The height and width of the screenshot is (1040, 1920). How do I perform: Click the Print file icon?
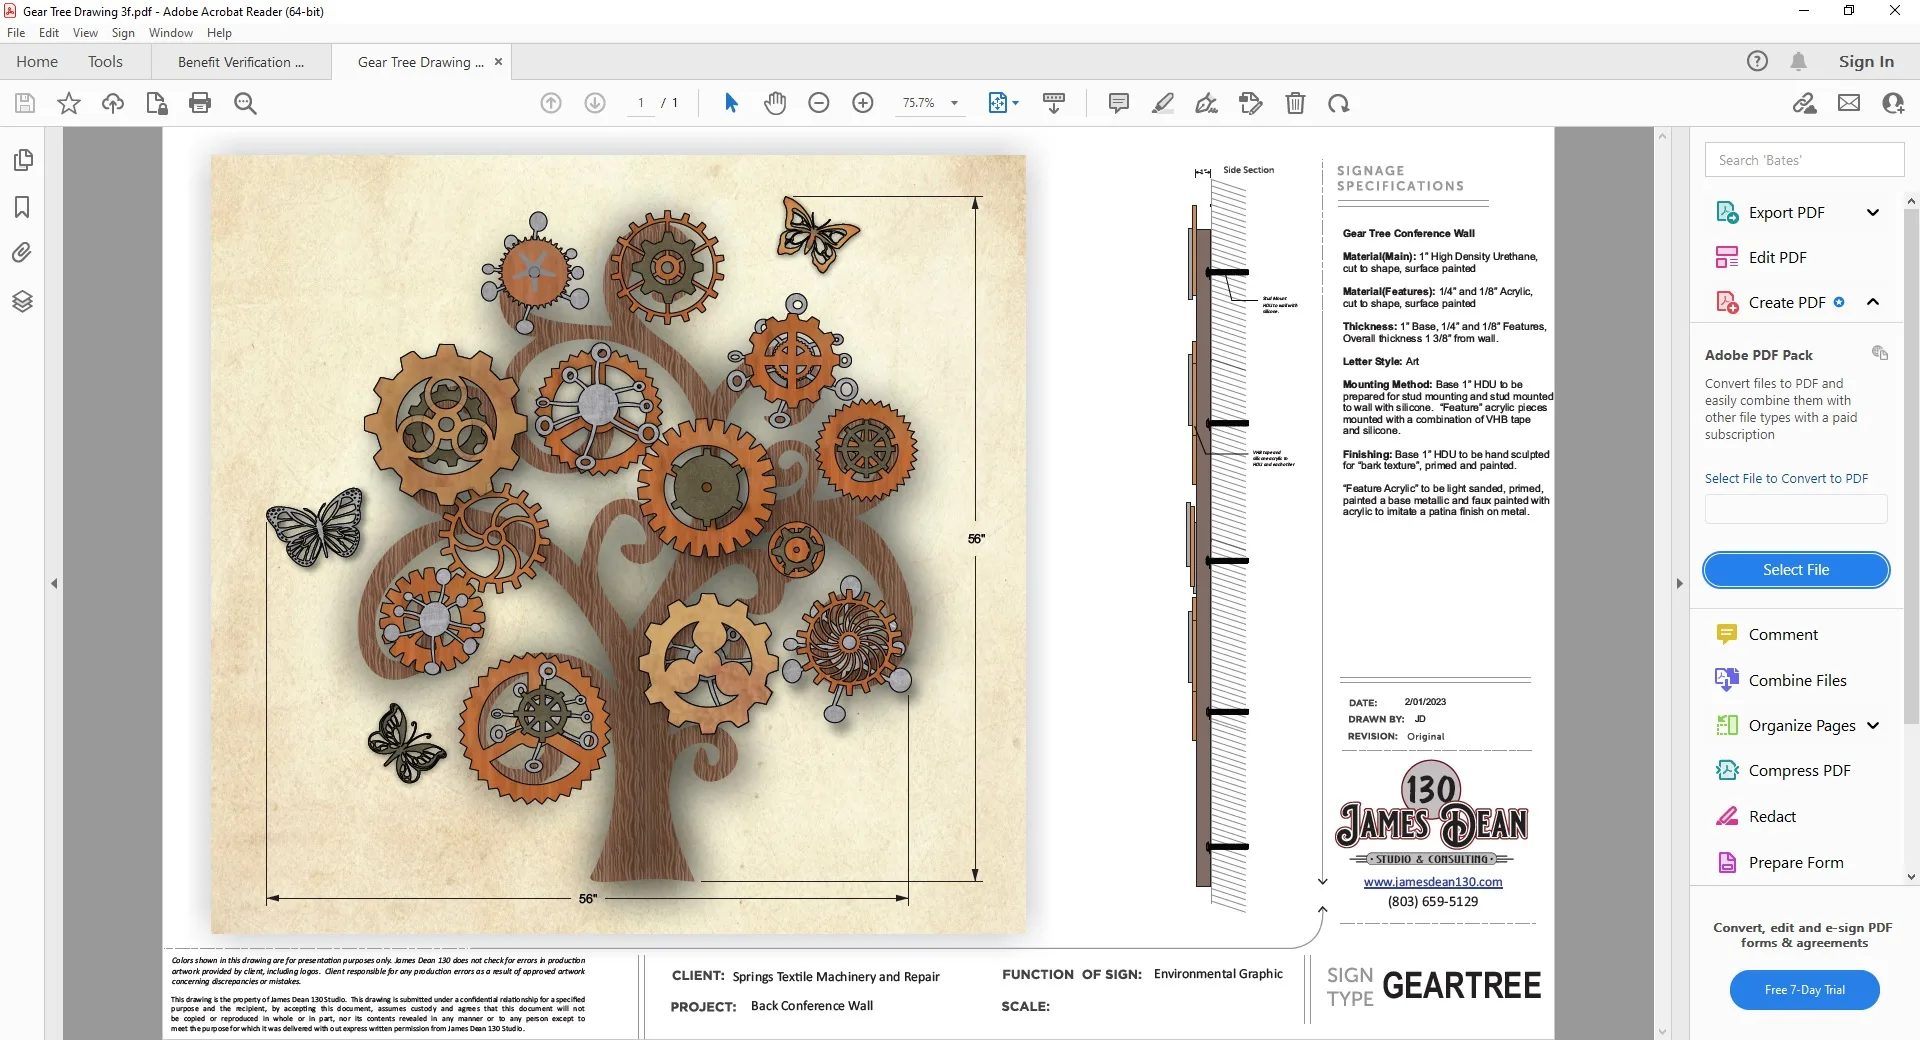200,103
